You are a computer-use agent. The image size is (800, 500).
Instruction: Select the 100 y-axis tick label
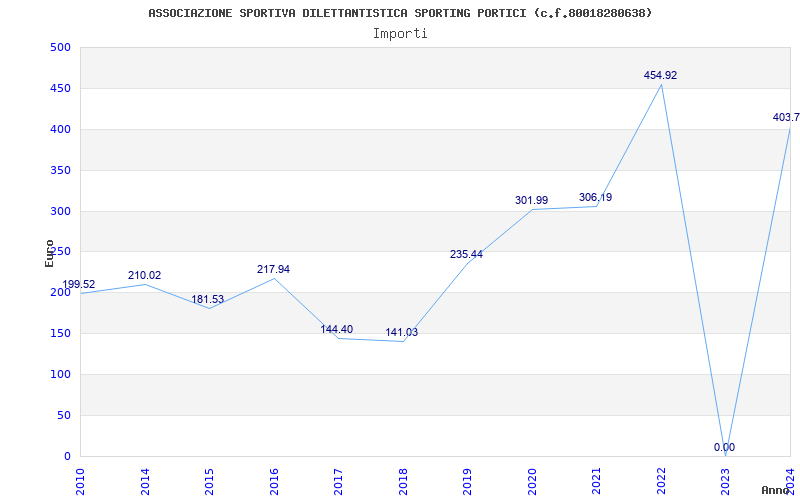[x=60, y=374]
